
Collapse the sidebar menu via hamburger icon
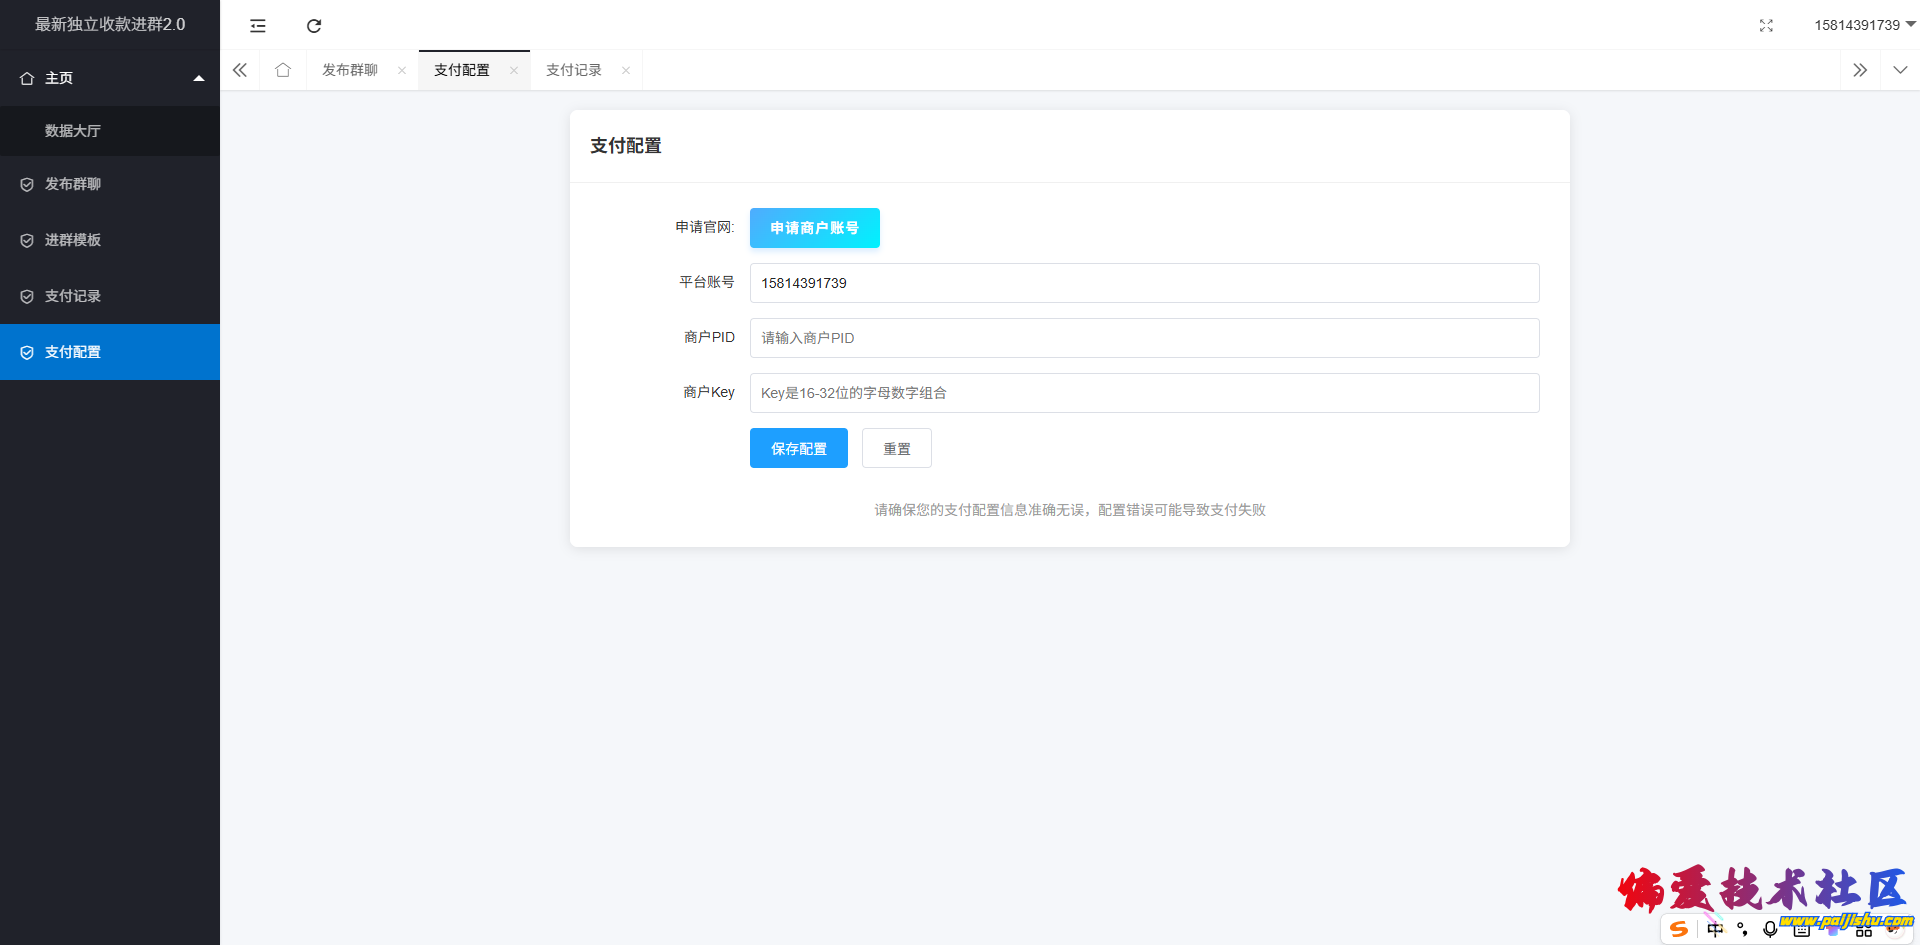(x=258, y=26)
